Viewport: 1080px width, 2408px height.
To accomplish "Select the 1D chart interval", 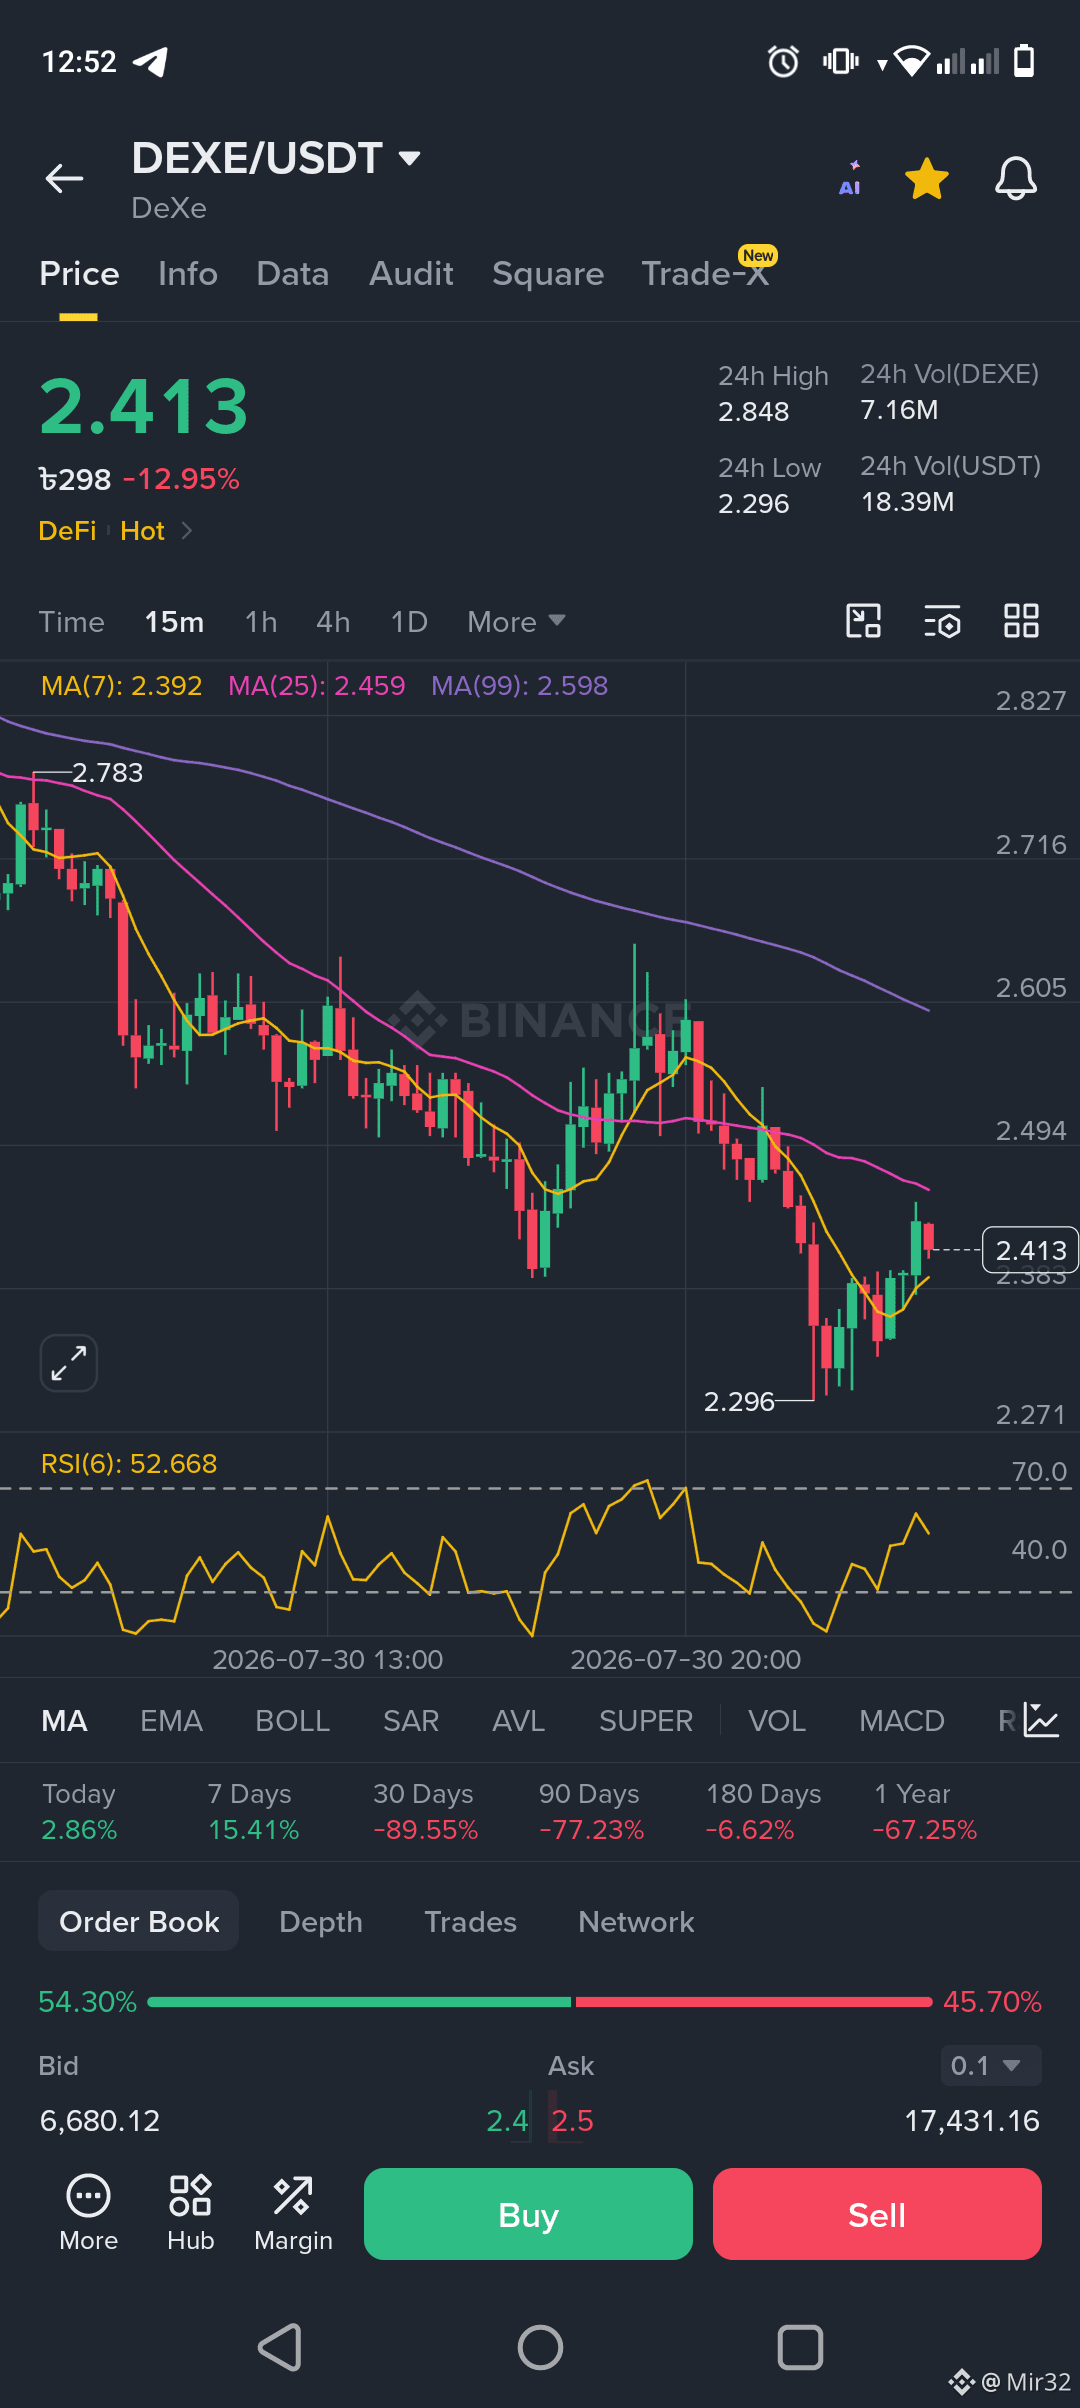I will click(x=409, y=621).
